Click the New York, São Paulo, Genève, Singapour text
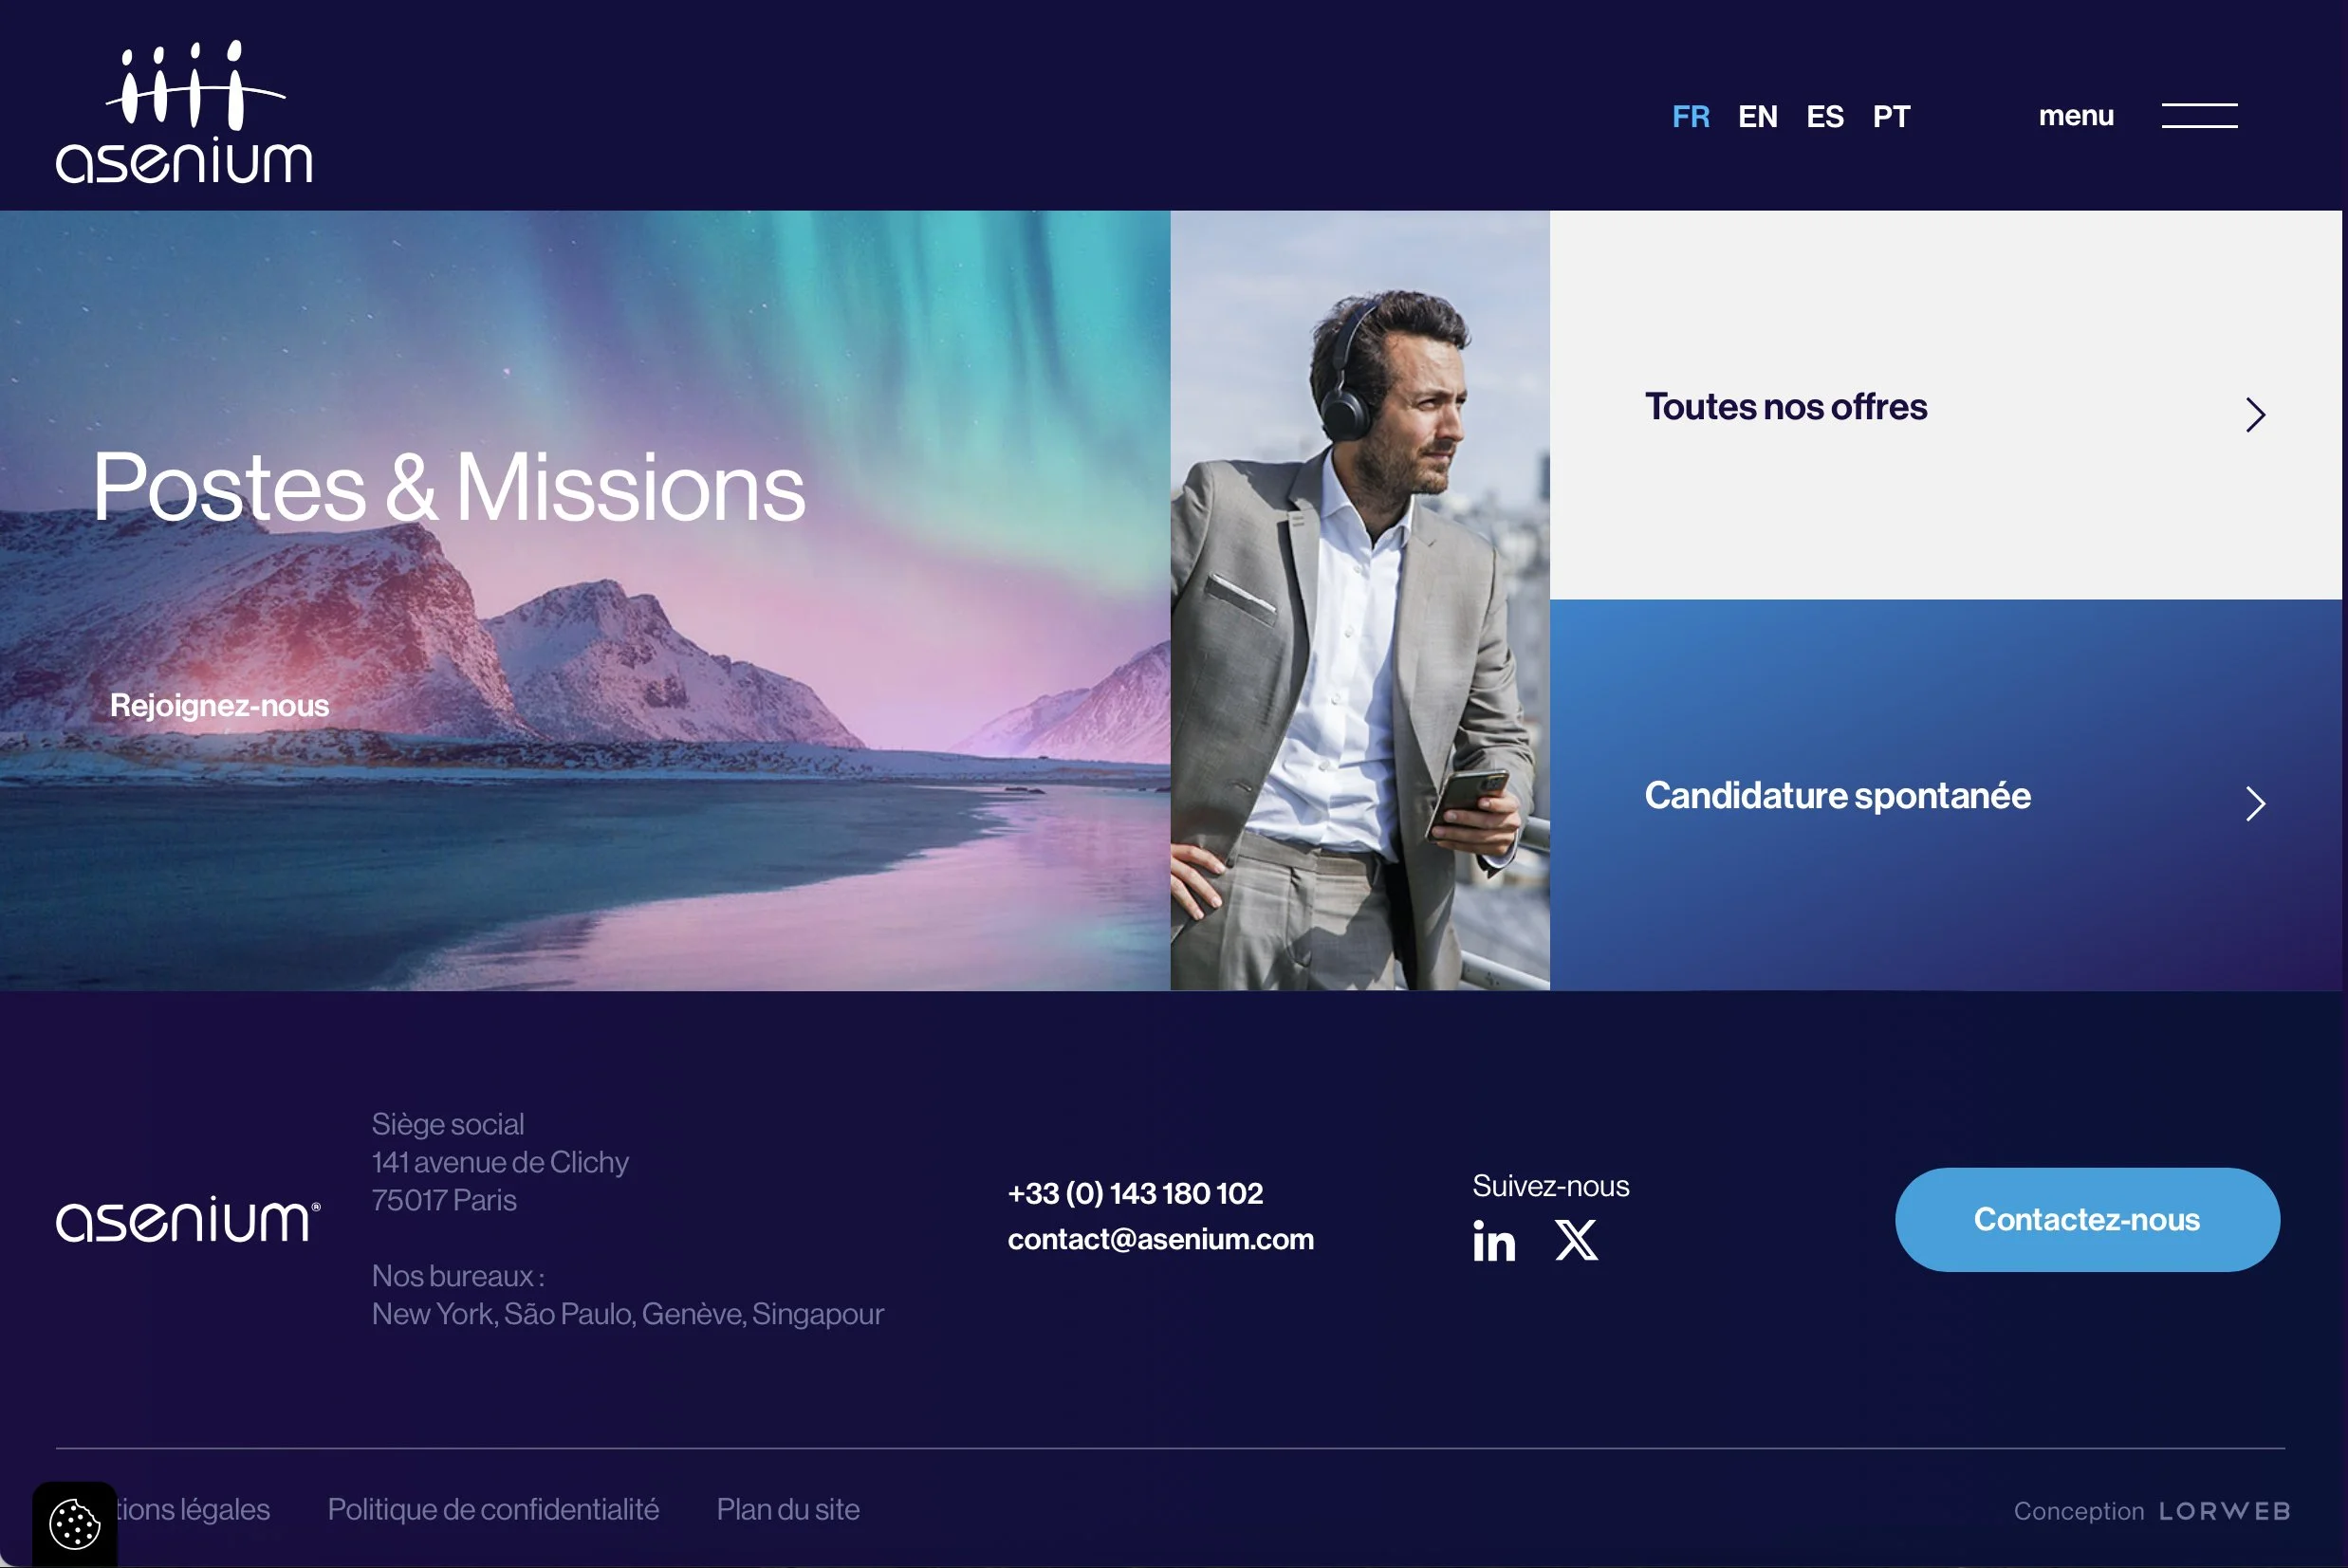 pos(628,1314)
